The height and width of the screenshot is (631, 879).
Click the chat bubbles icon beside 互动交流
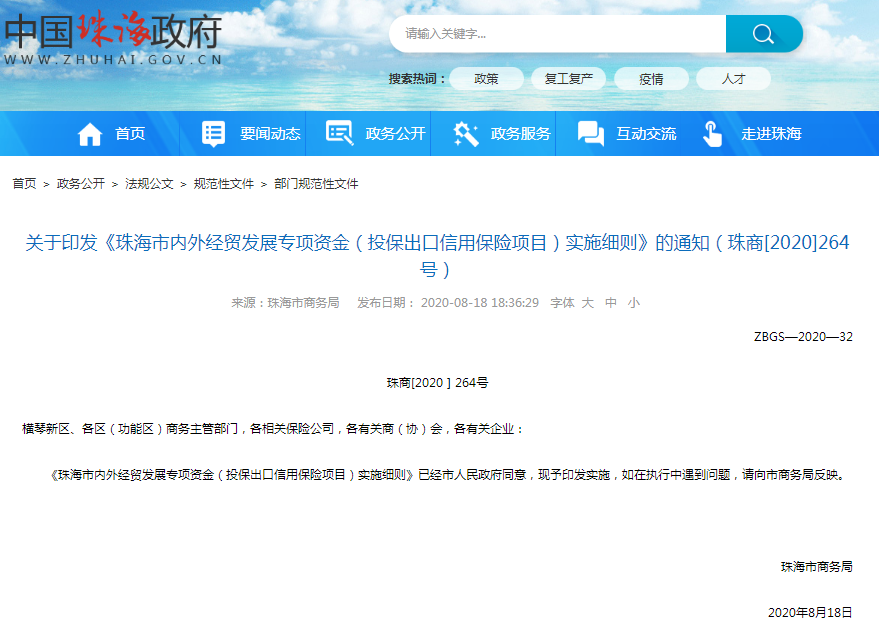coord(591,134)
